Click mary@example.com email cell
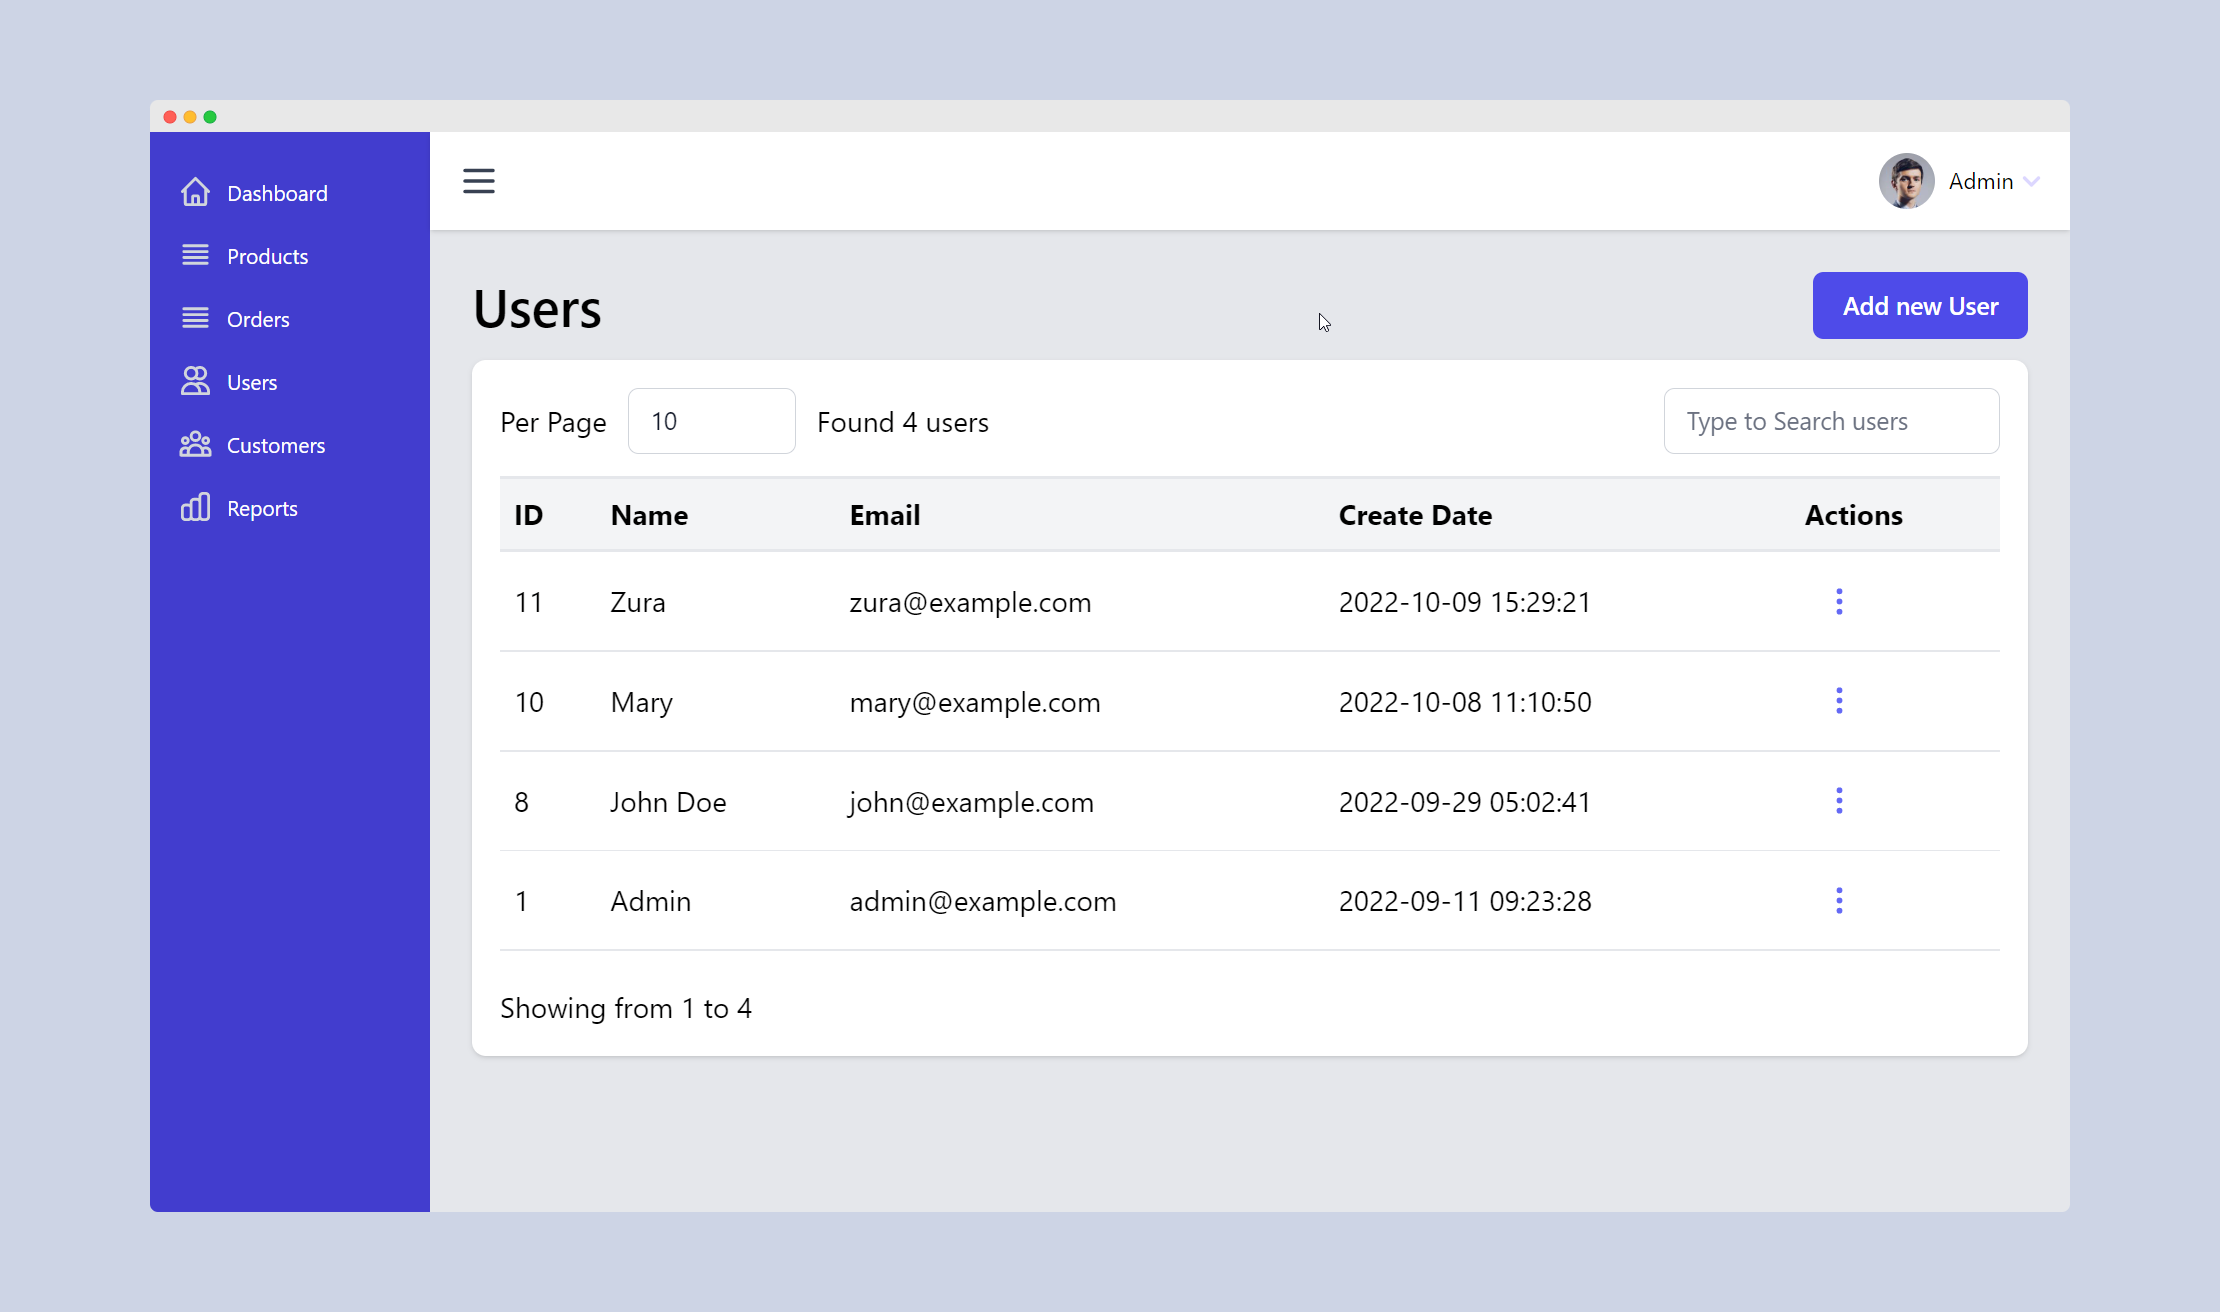 (975, 702)
